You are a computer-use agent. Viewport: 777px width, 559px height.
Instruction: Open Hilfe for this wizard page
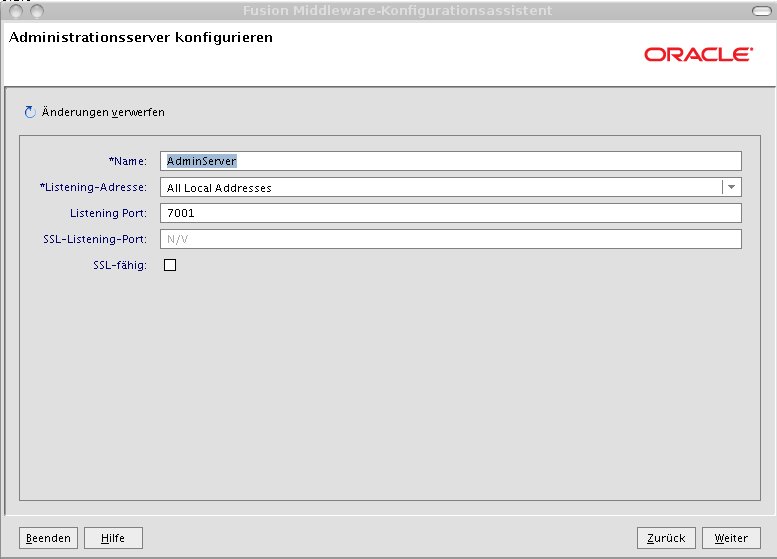tap(113, 538)
